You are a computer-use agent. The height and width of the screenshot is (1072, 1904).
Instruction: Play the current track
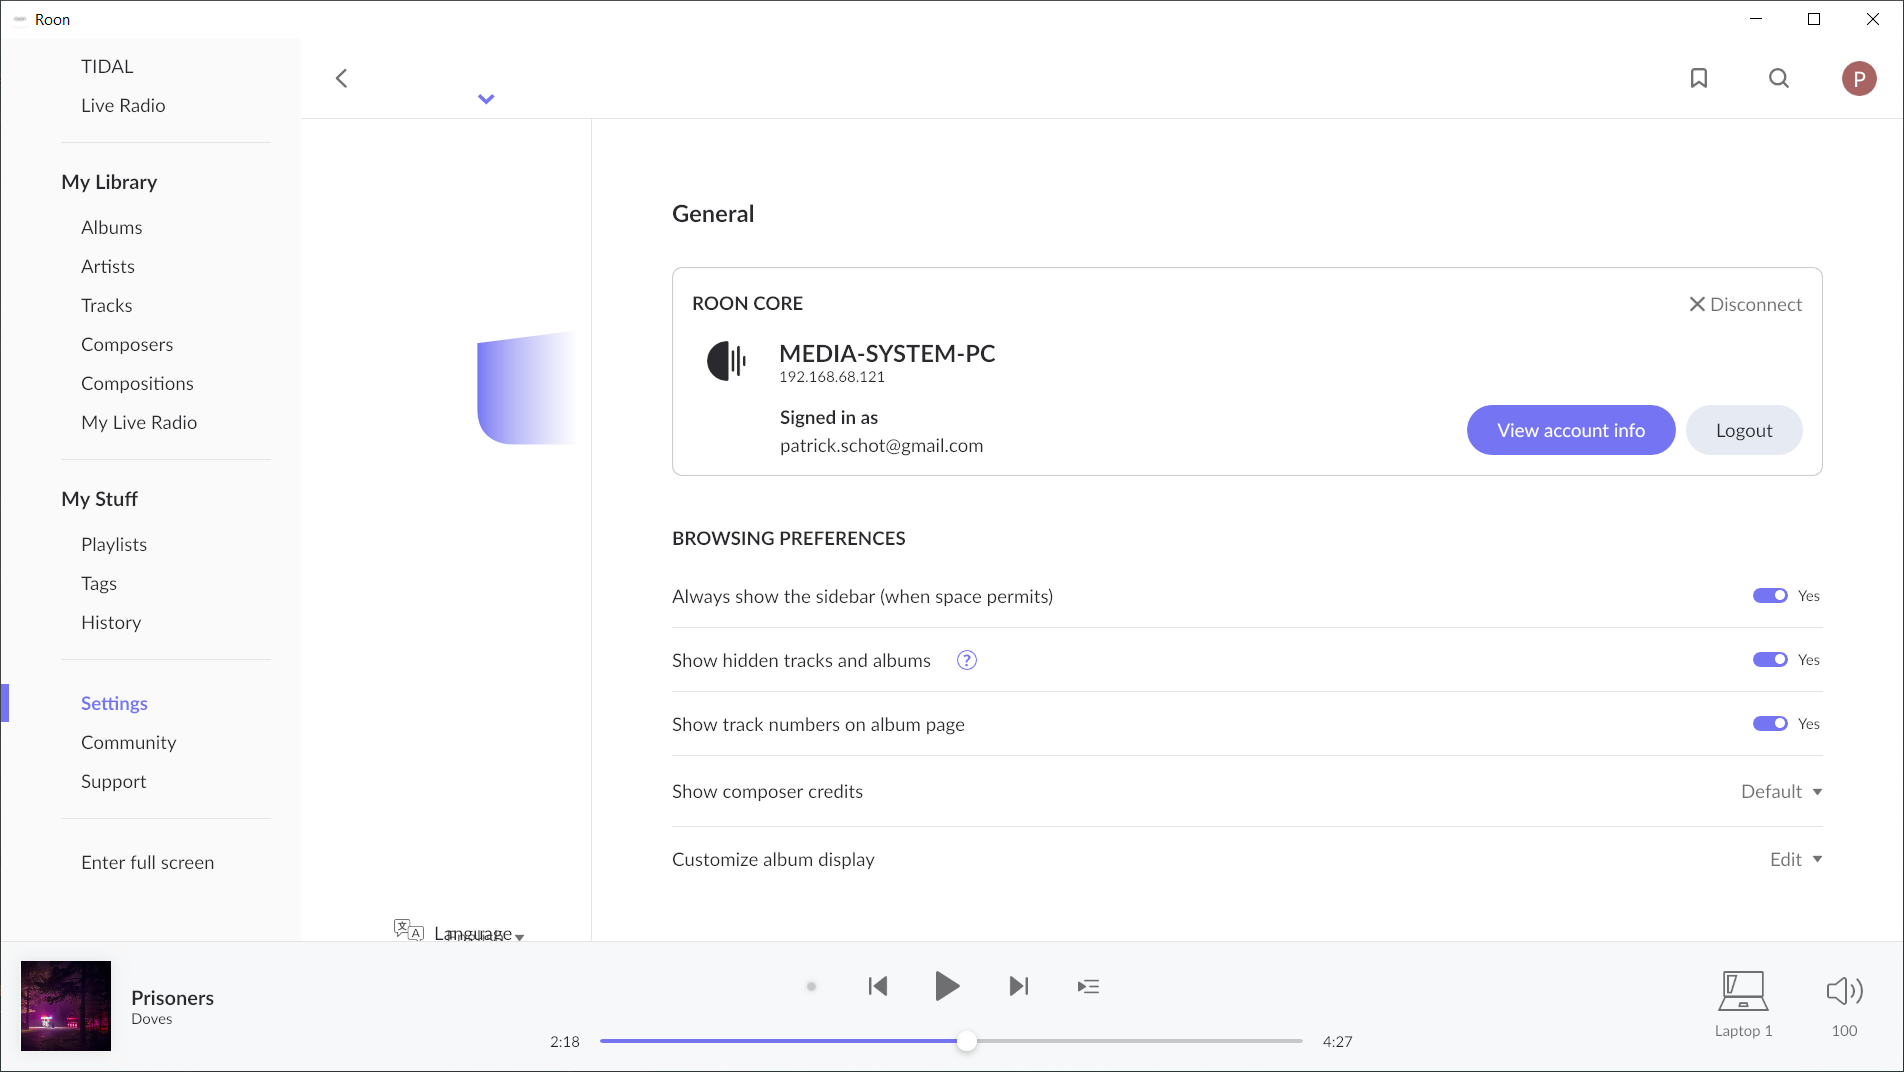click(946, 986)
